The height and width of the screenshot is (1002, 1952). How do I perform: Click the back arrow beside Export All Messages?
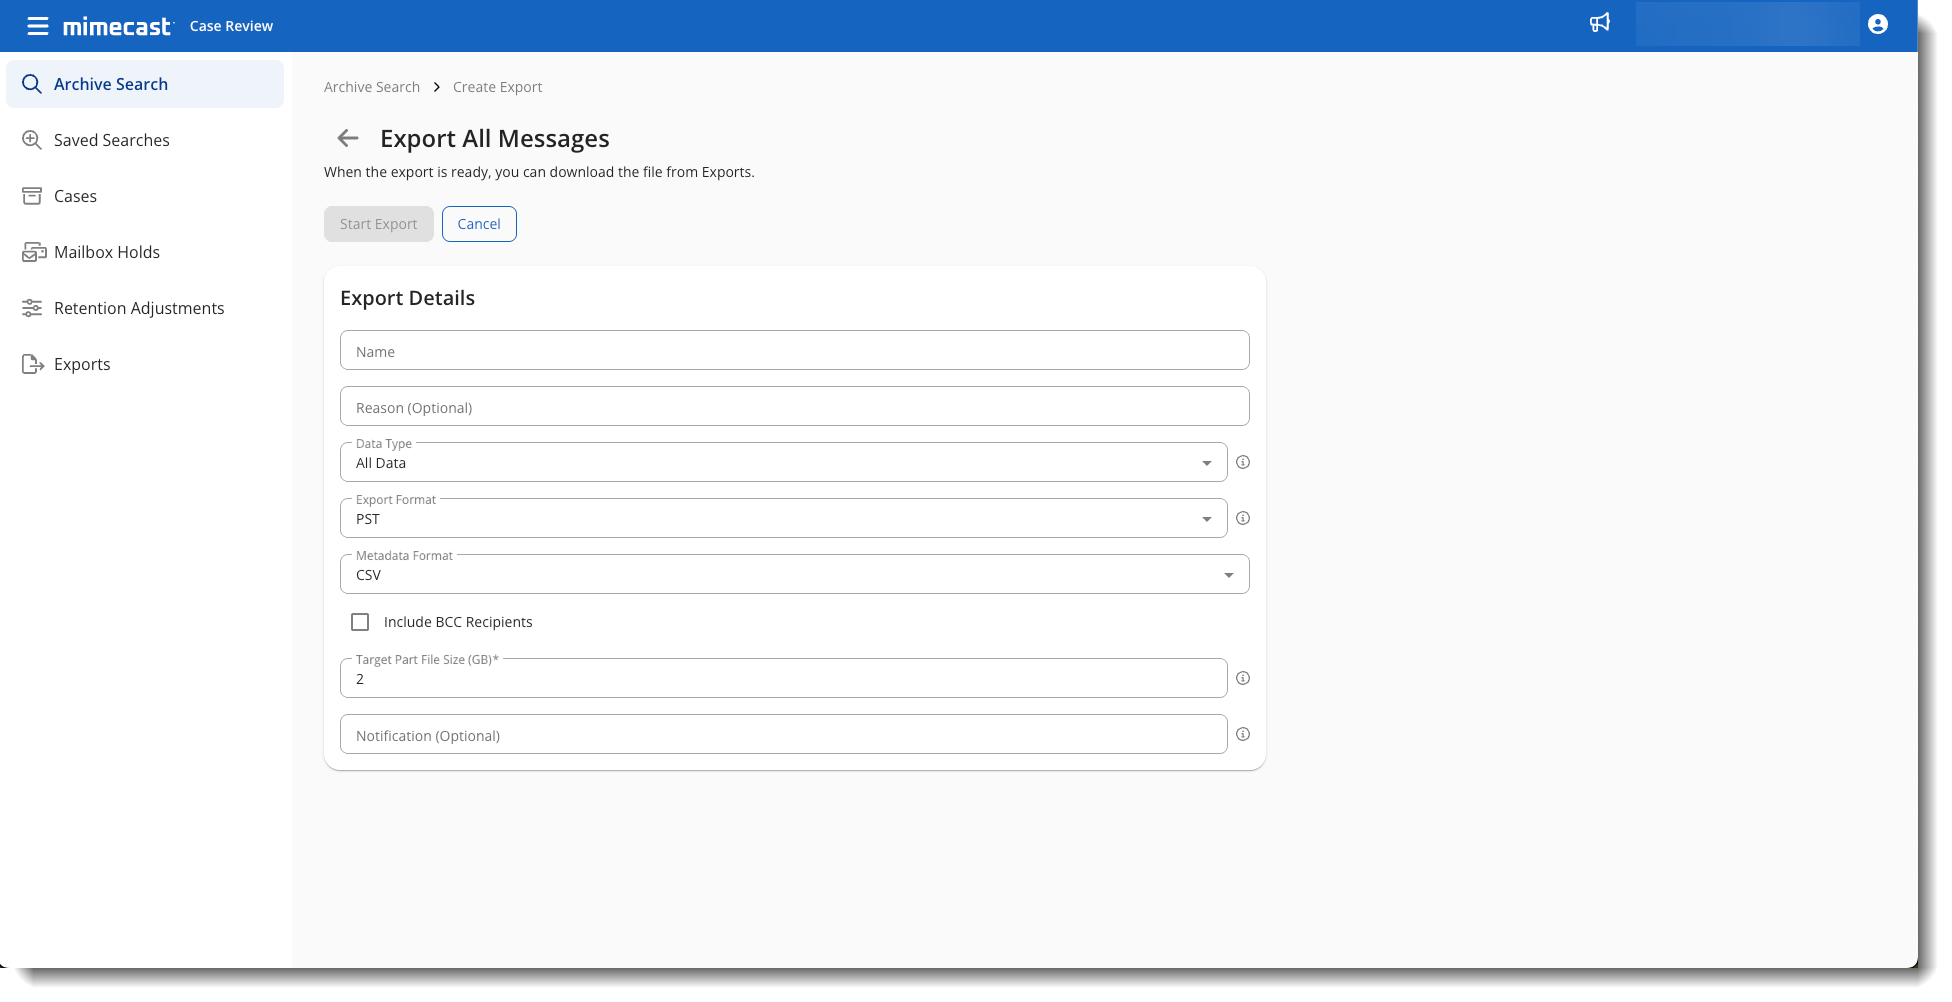[347, 138]
